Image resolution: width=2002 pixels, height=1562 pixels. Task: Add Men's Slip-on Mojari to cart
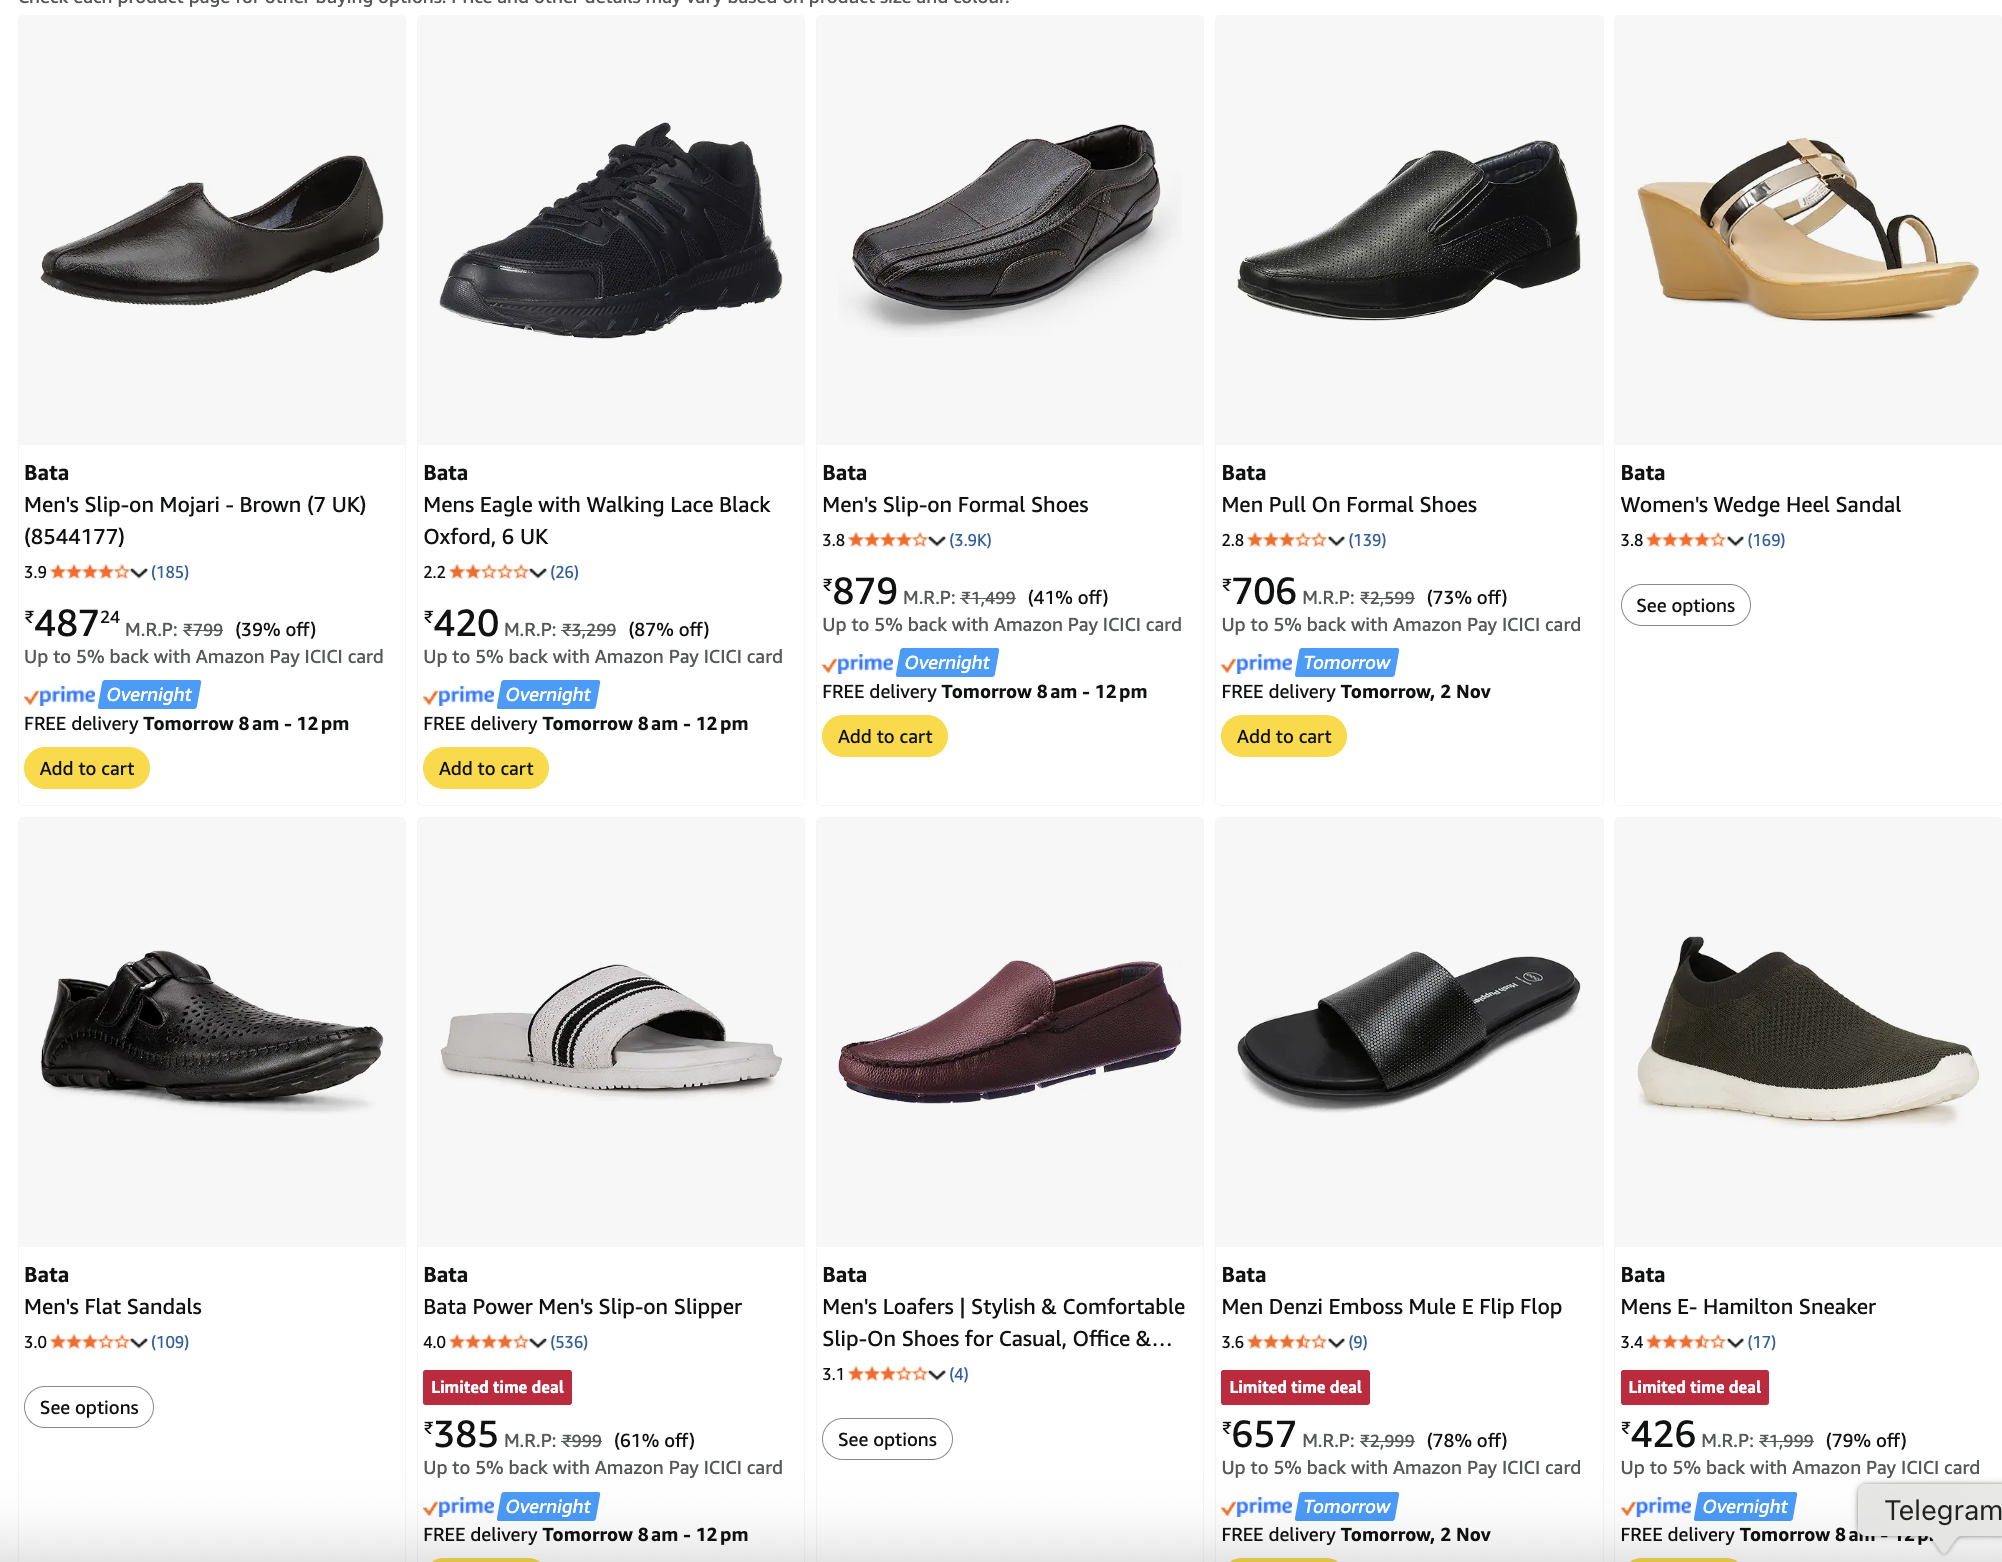tap(87, 768)
